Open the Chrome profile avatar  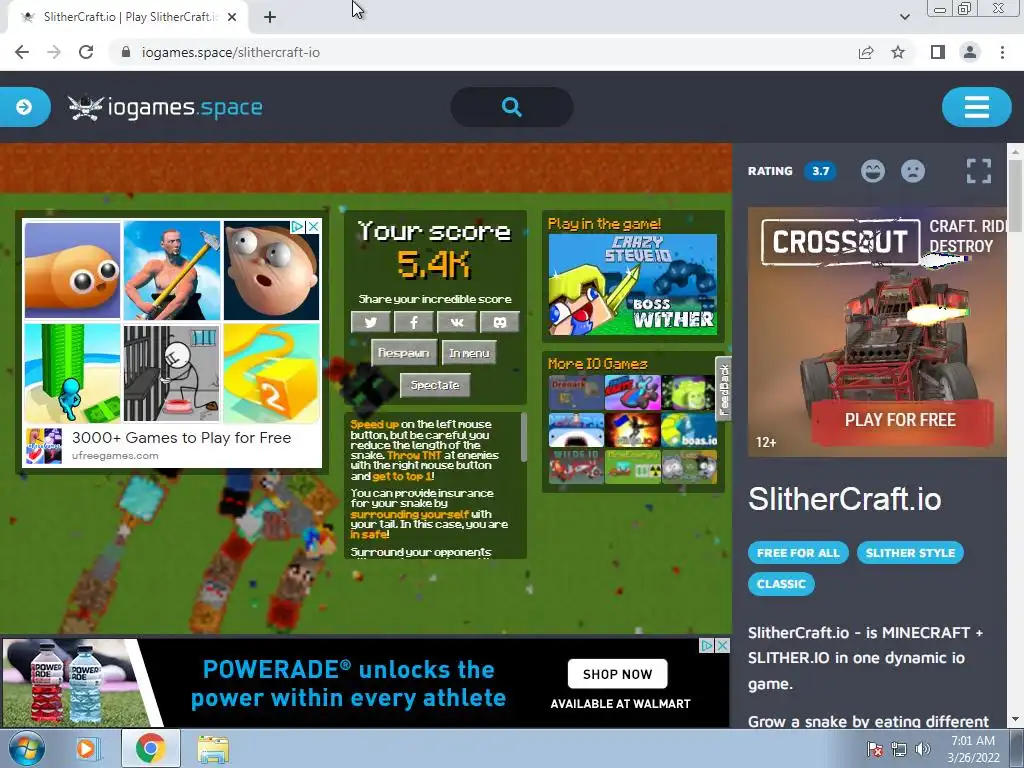970,52
